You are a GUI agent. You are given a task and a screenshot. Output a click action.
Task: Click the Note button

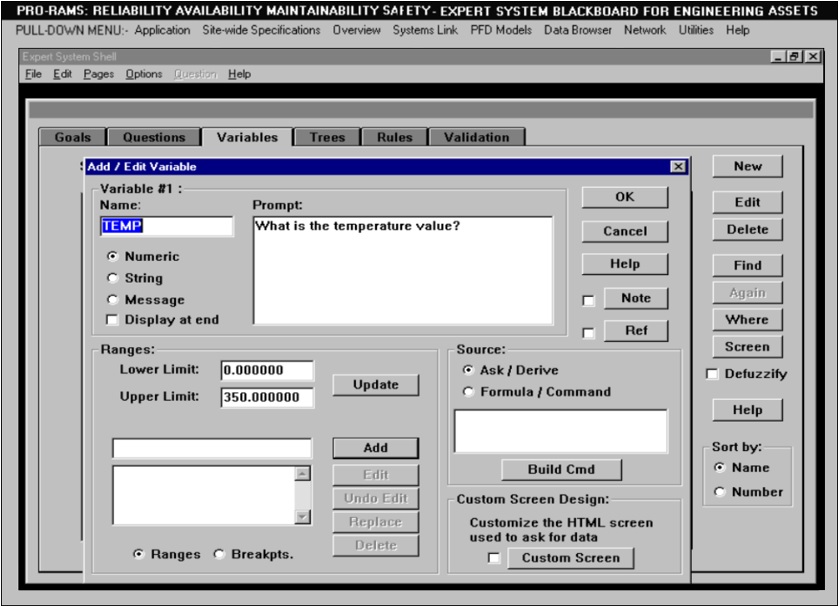click(636, 298)
